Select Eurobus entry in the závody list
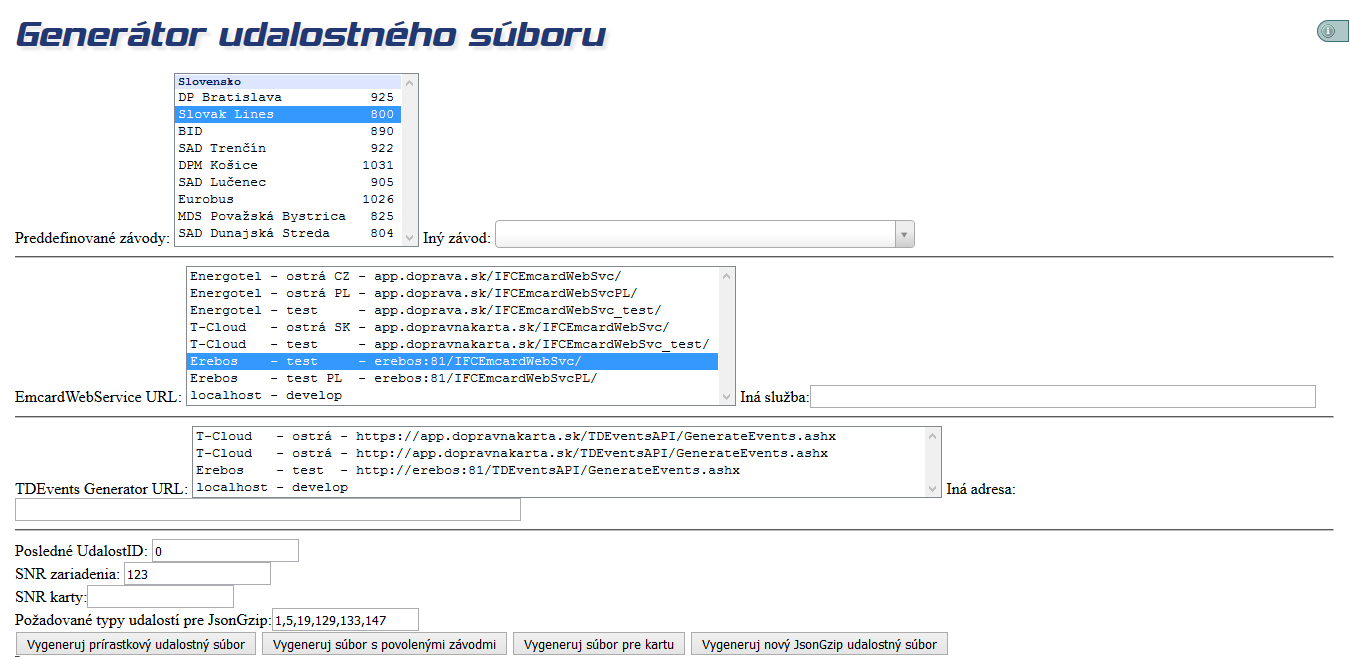 coord(286,199)
